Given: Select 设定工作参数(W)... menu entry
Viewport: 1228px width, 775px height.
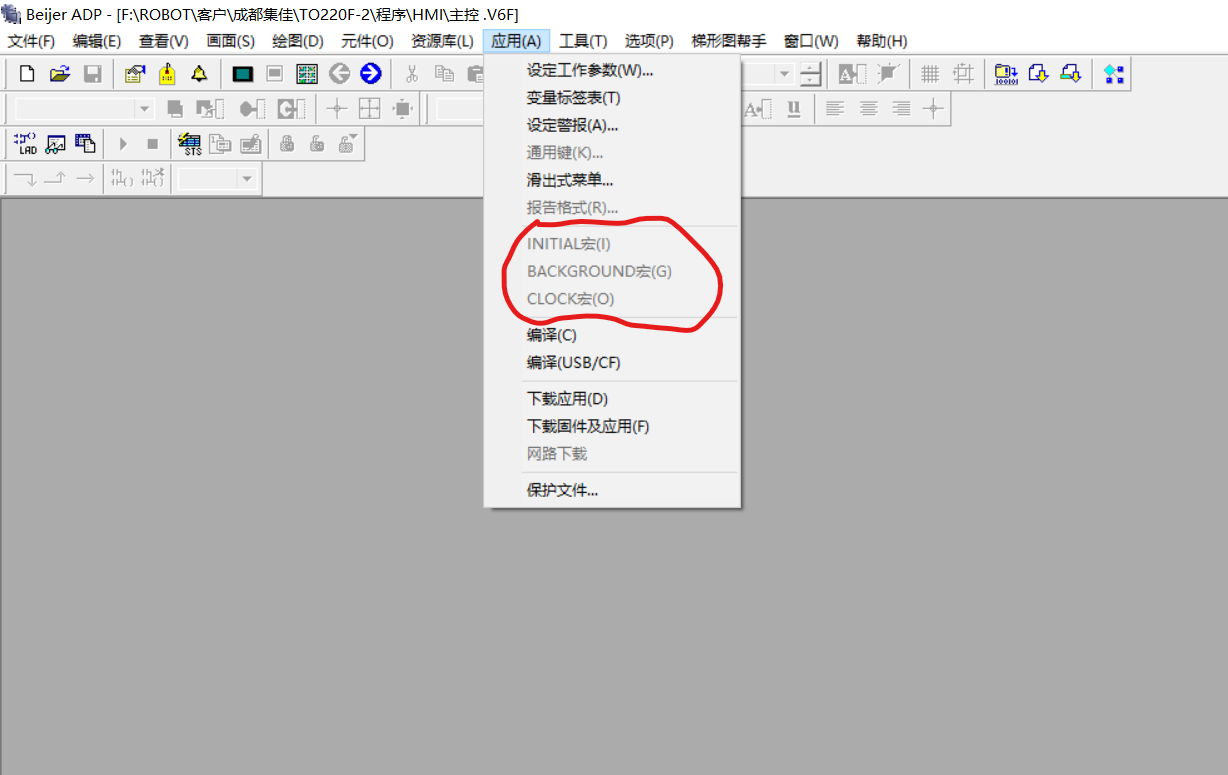Looking at the screenshot, I should pyautogui.click(x=590, y=70).
